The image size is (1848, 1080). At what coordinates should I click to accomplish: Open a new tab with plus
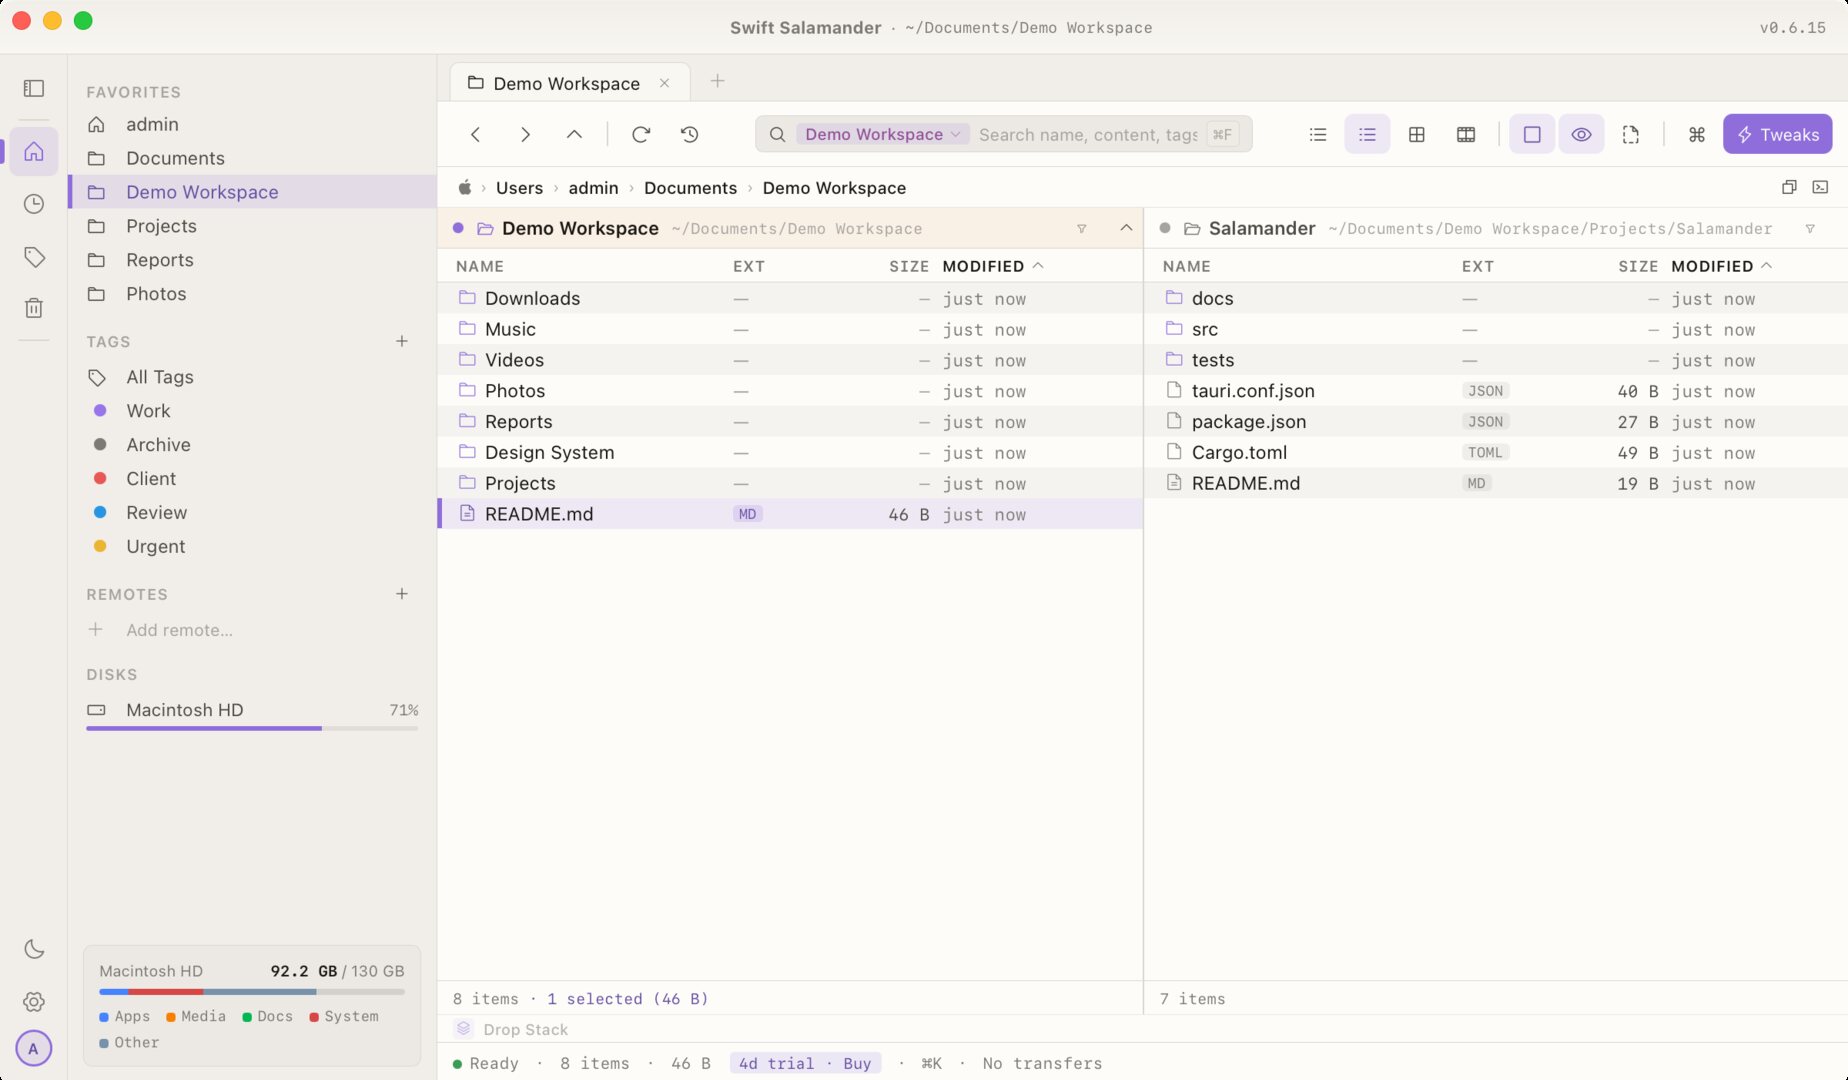pos(717,81)
